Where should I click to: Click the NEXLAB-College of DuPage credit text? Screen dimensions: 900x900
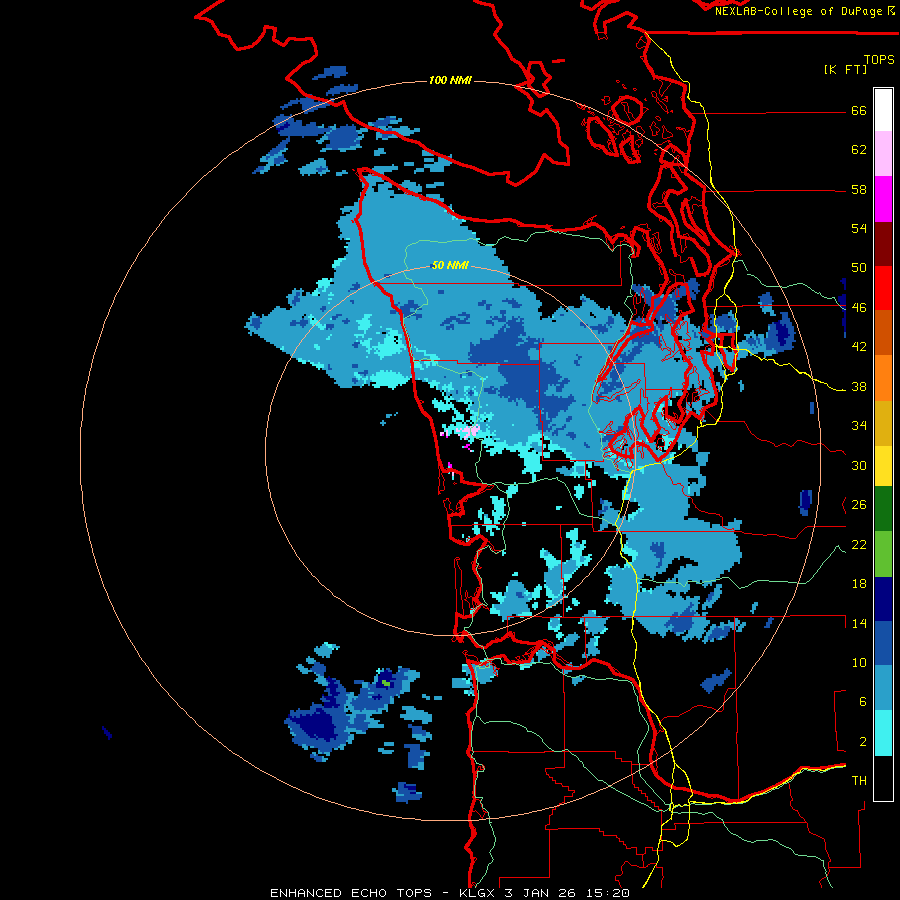tap(805, 11)
